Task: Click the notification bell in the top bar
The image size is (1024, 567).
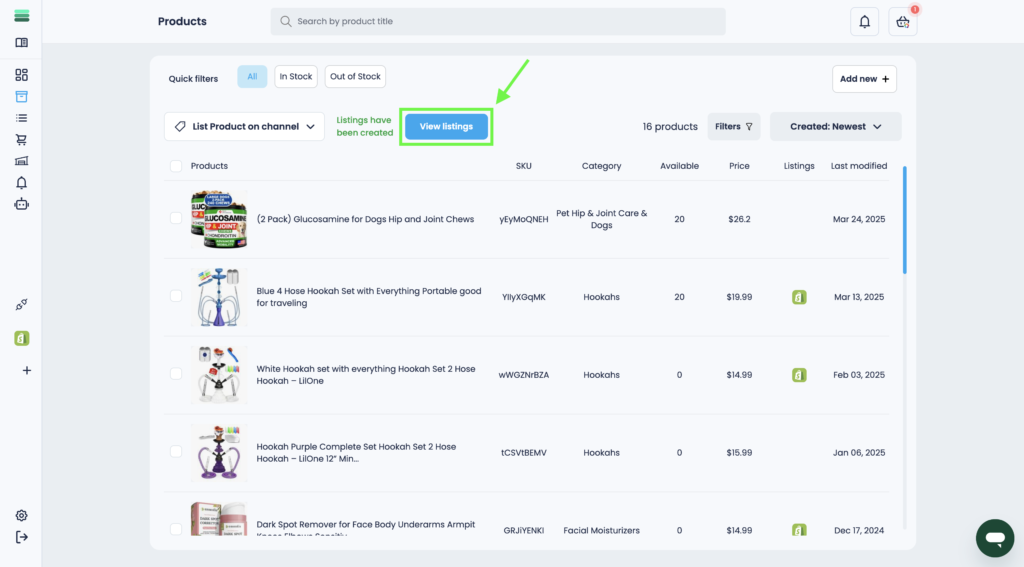Action: click(x=864, y=22)
